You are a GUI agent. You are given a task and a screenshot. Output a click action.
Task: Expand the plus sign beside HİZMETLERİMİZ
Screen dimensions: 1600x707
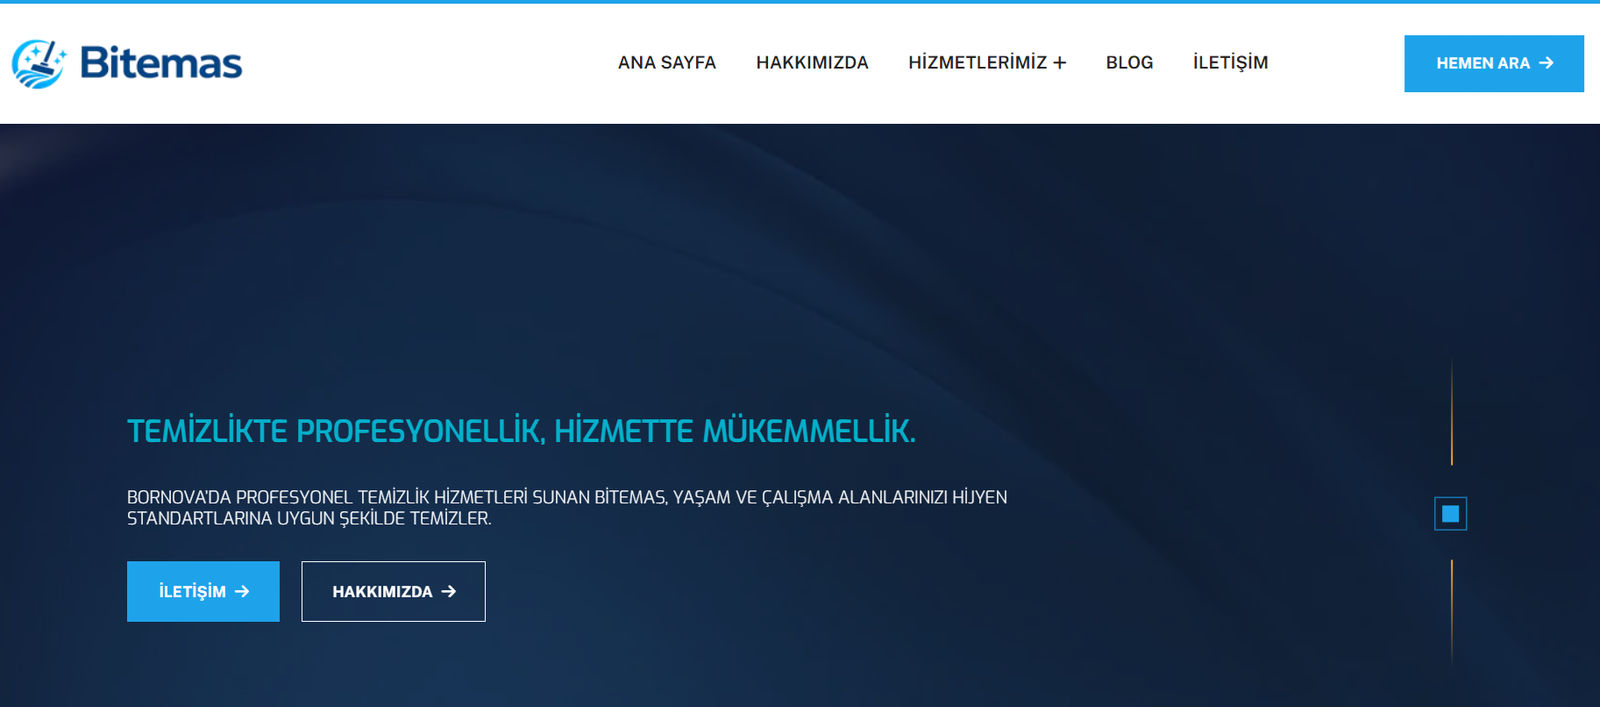click(x=1060, y=63)
